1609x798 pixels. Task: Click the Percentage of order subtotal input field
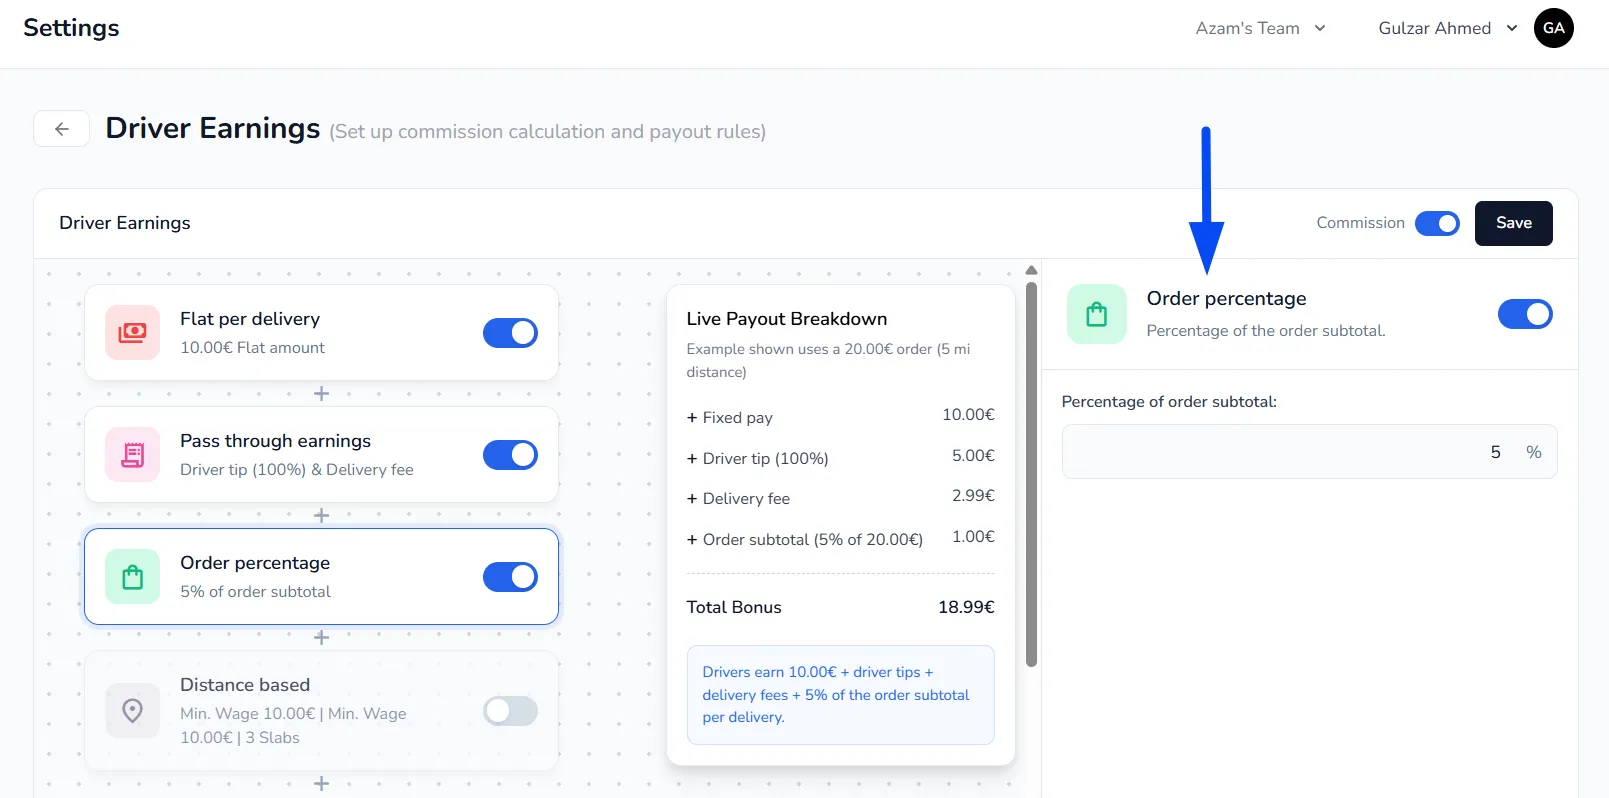[x=1309, y=452]
